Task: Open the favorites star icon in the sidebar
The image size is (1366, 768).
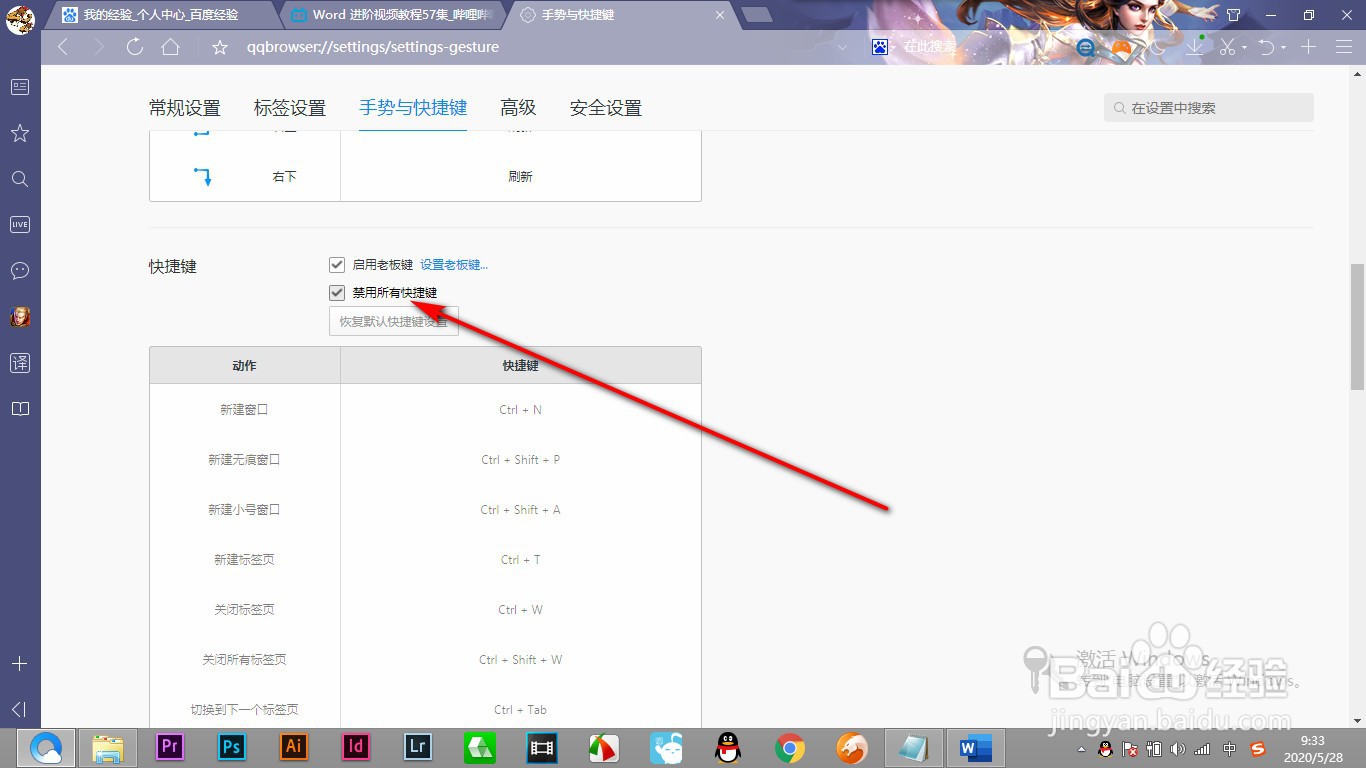Action: coord(20,133)
